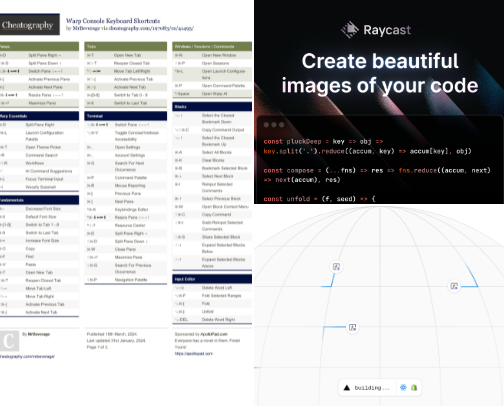
Task: Click the Account Settings row
Action: click(x=125, y=155)
